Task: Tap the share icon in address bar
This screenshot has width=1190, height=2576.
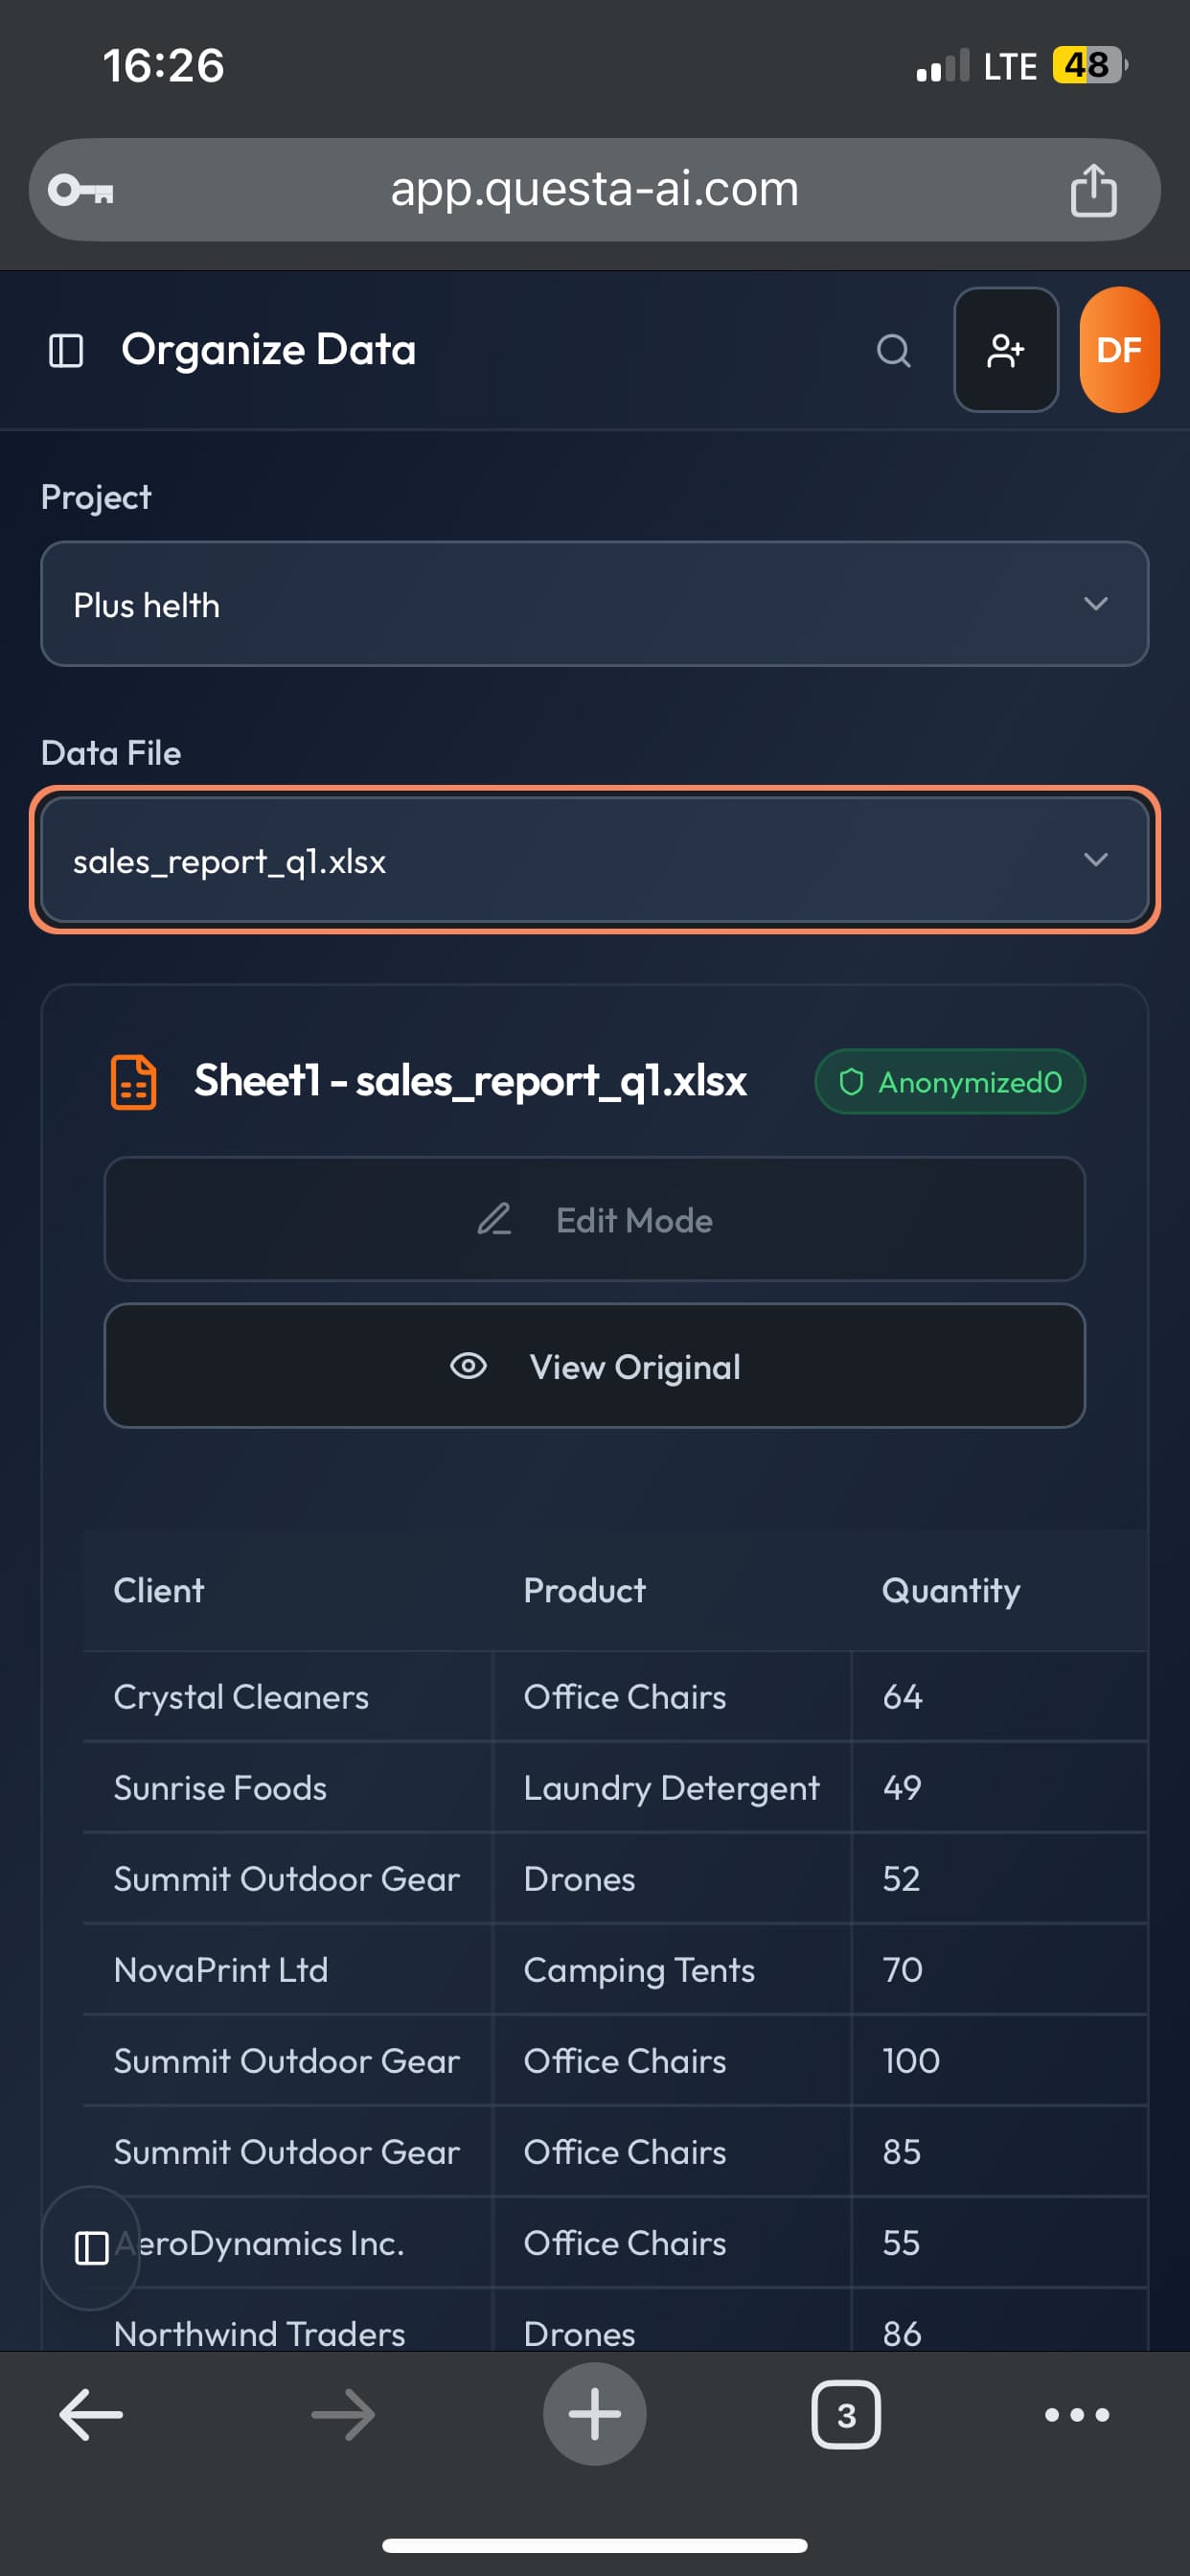Action: pyautogui.click(x=1092, y=190)
